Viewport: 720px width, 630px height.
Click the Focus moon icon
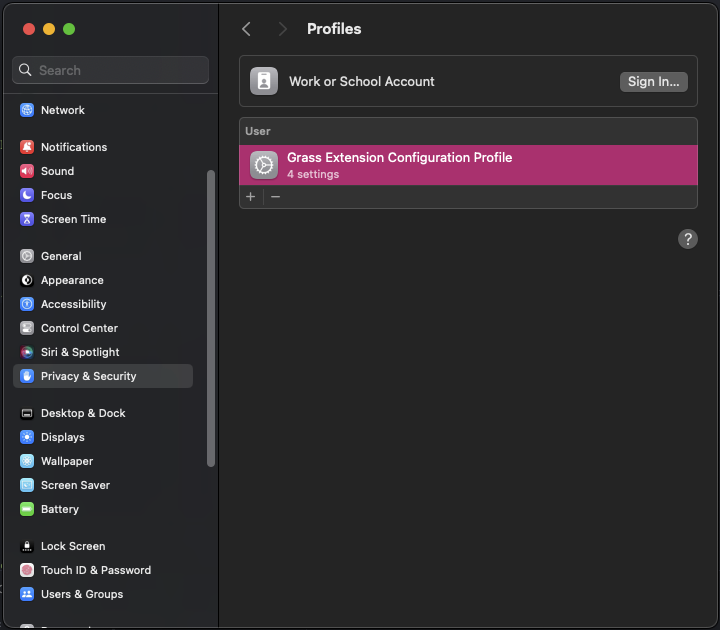point(27,195)
